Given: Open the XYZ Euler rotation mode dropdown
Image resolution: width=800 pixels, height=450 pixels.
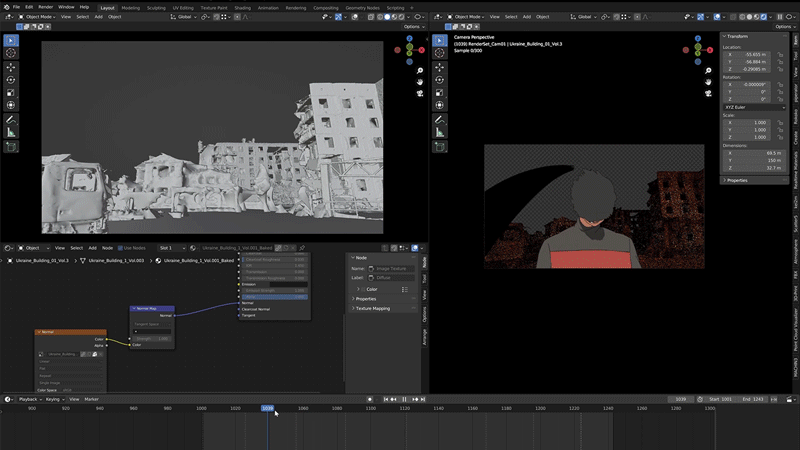Looking at the screenshot, I should tap(754, 107).
